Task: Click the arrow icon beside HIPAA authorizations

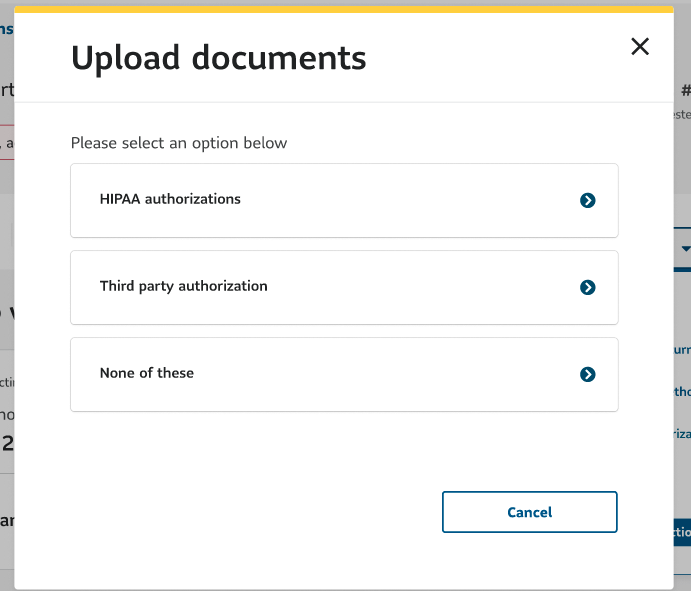Action: 588,200
